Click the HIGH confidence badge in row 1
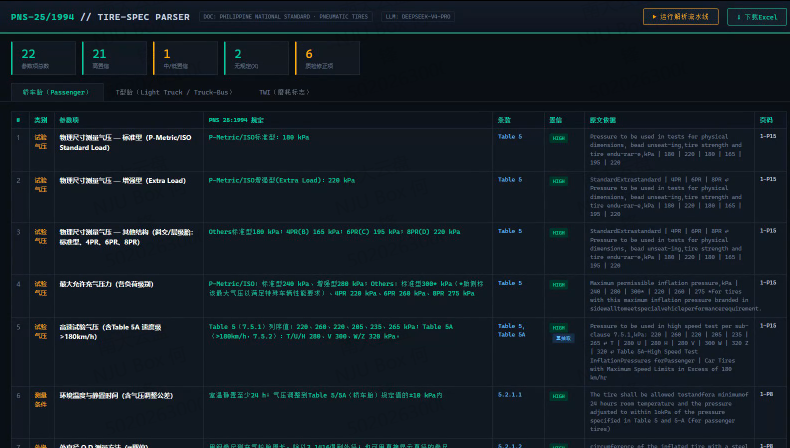This screenshot has width=790, height=448. click(558, 138)
